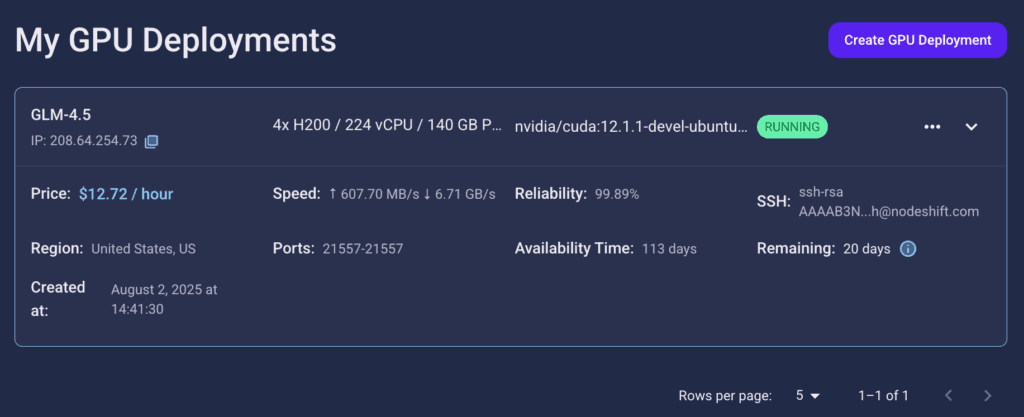Click the $12.72 / hour price
The width and height of the screenshot is (1024, 417).
(126, 194)
